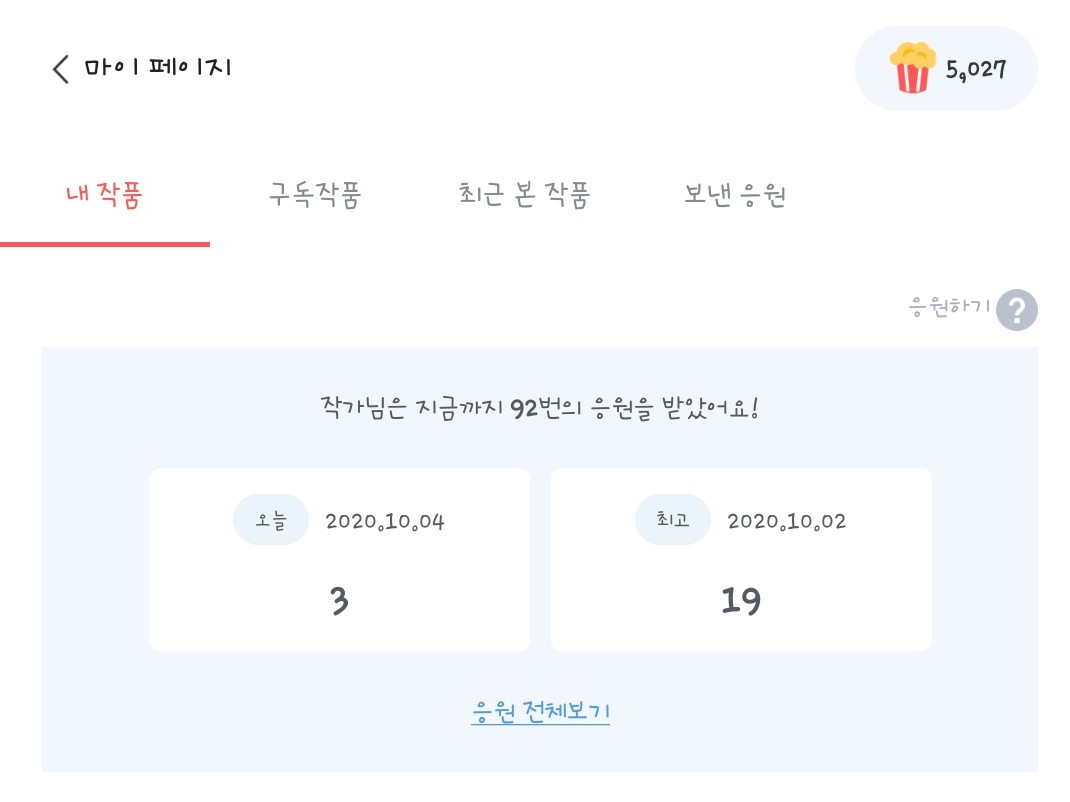The height and width of the screenshot is (802, 1070).
Task: Click the 최고 badge
Action: 672,521
